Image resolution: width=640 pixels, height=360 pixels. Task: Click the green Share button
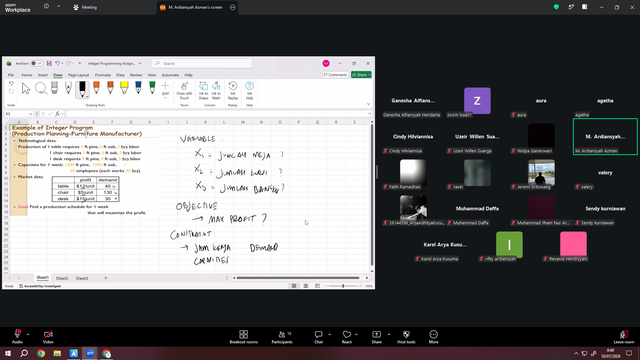pos(361,75)
